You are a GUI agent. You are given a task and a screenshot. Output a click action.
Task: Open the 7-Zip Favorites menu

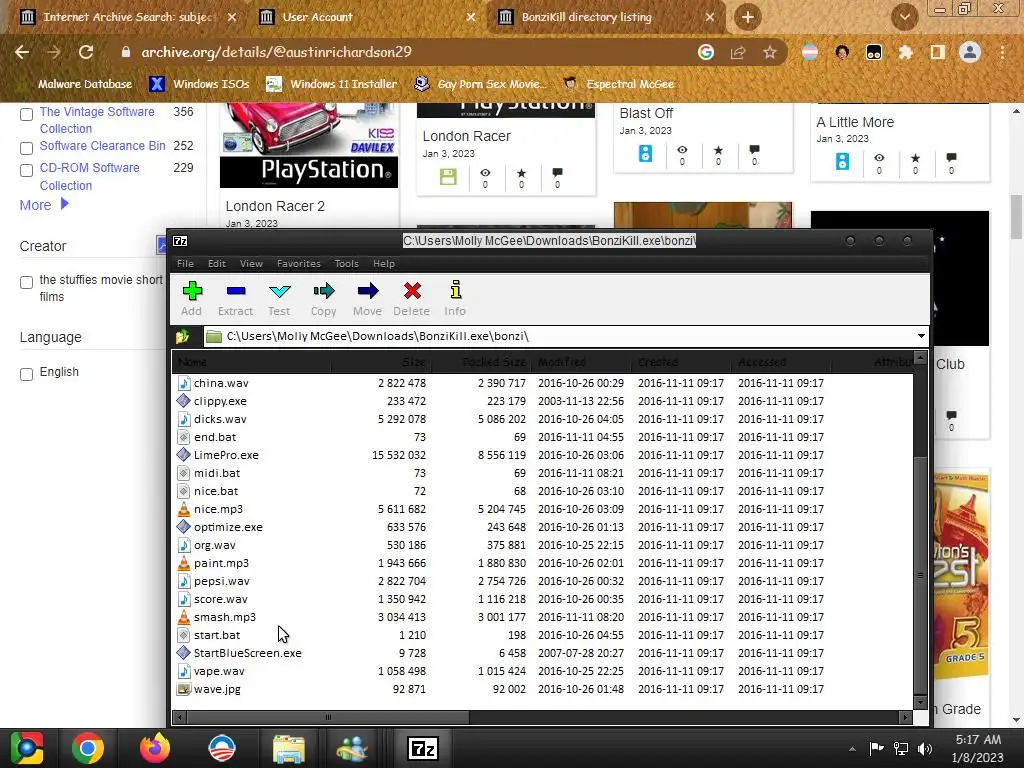[298, 264]
